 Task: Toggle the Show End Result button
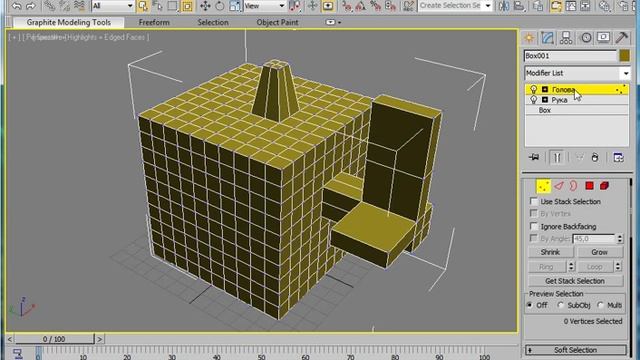tap(557, 158)
